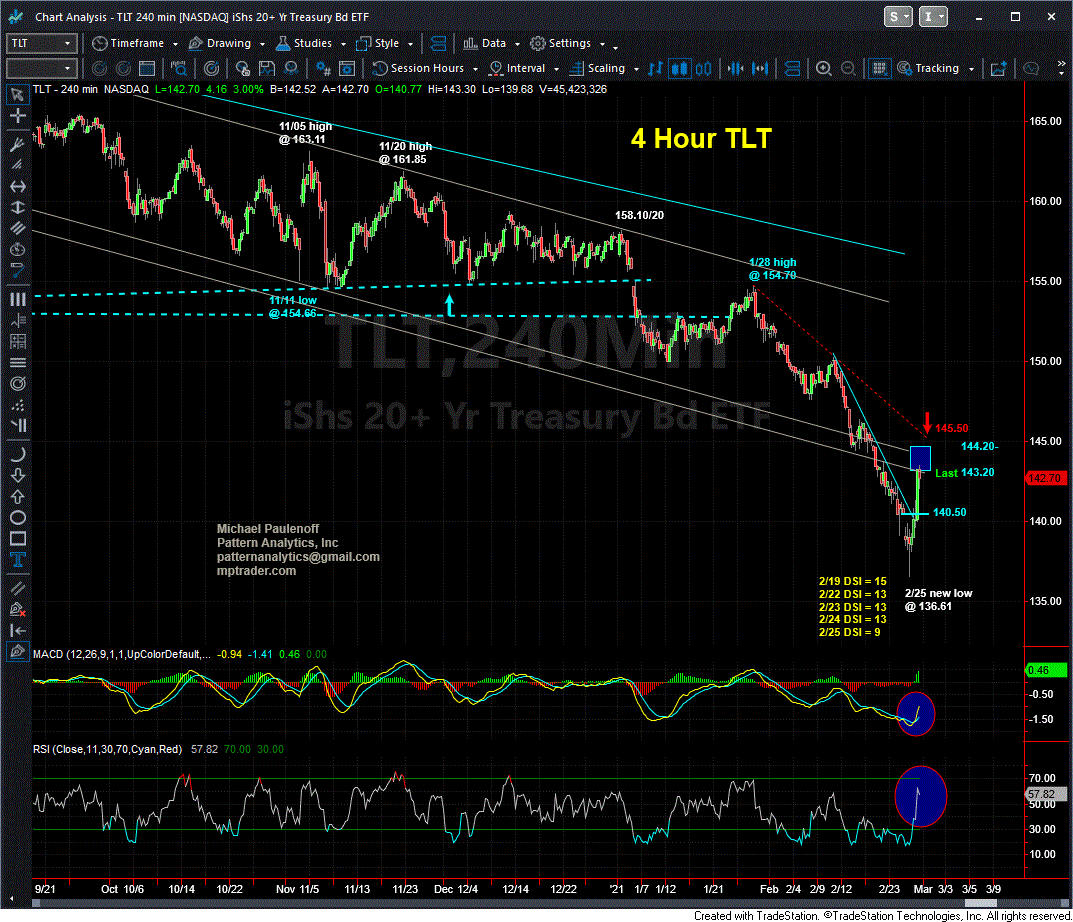Expand the toolbar overflow chevron

point(1061,66)
